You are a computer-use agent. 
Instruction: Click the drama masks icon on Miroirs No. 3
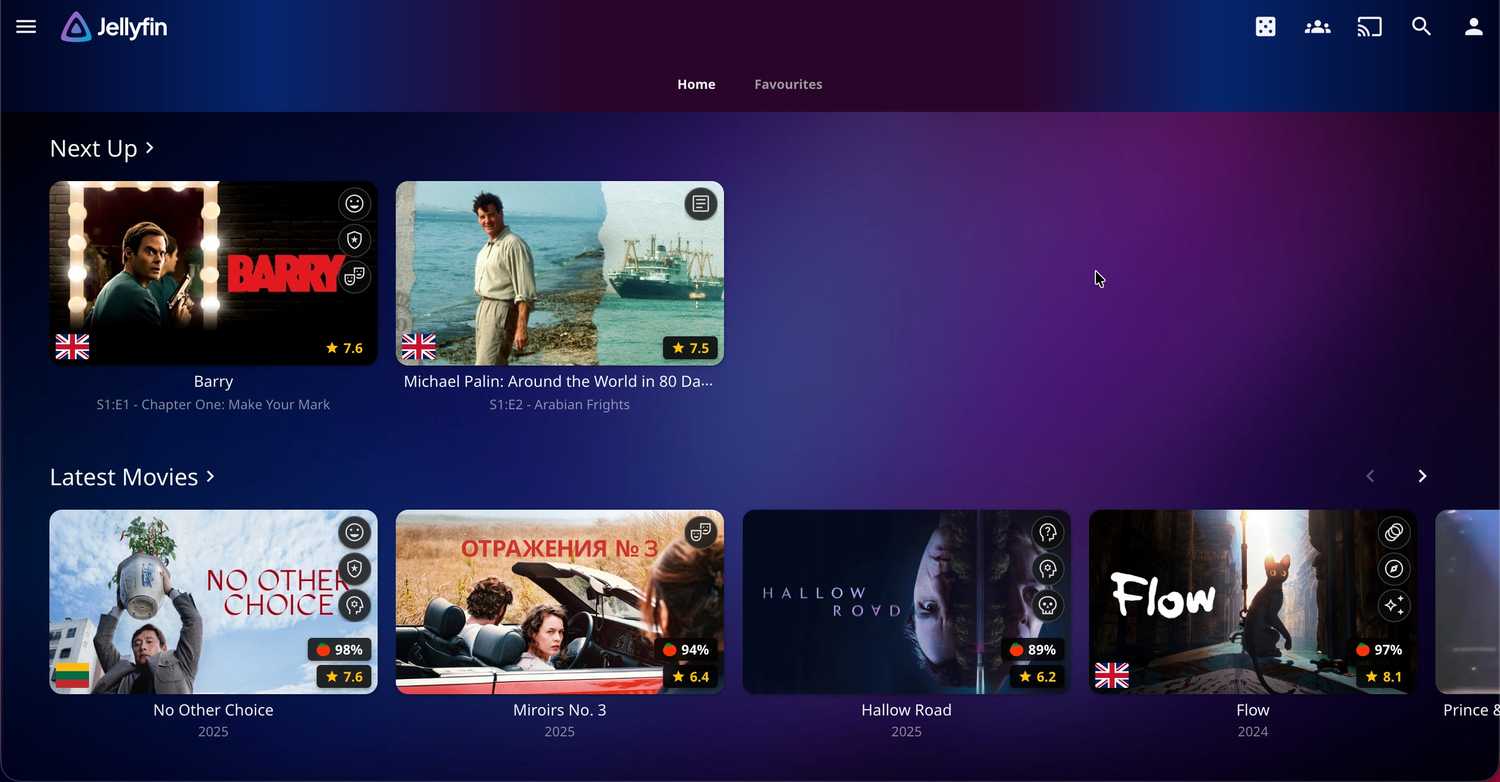coord(701,532)
